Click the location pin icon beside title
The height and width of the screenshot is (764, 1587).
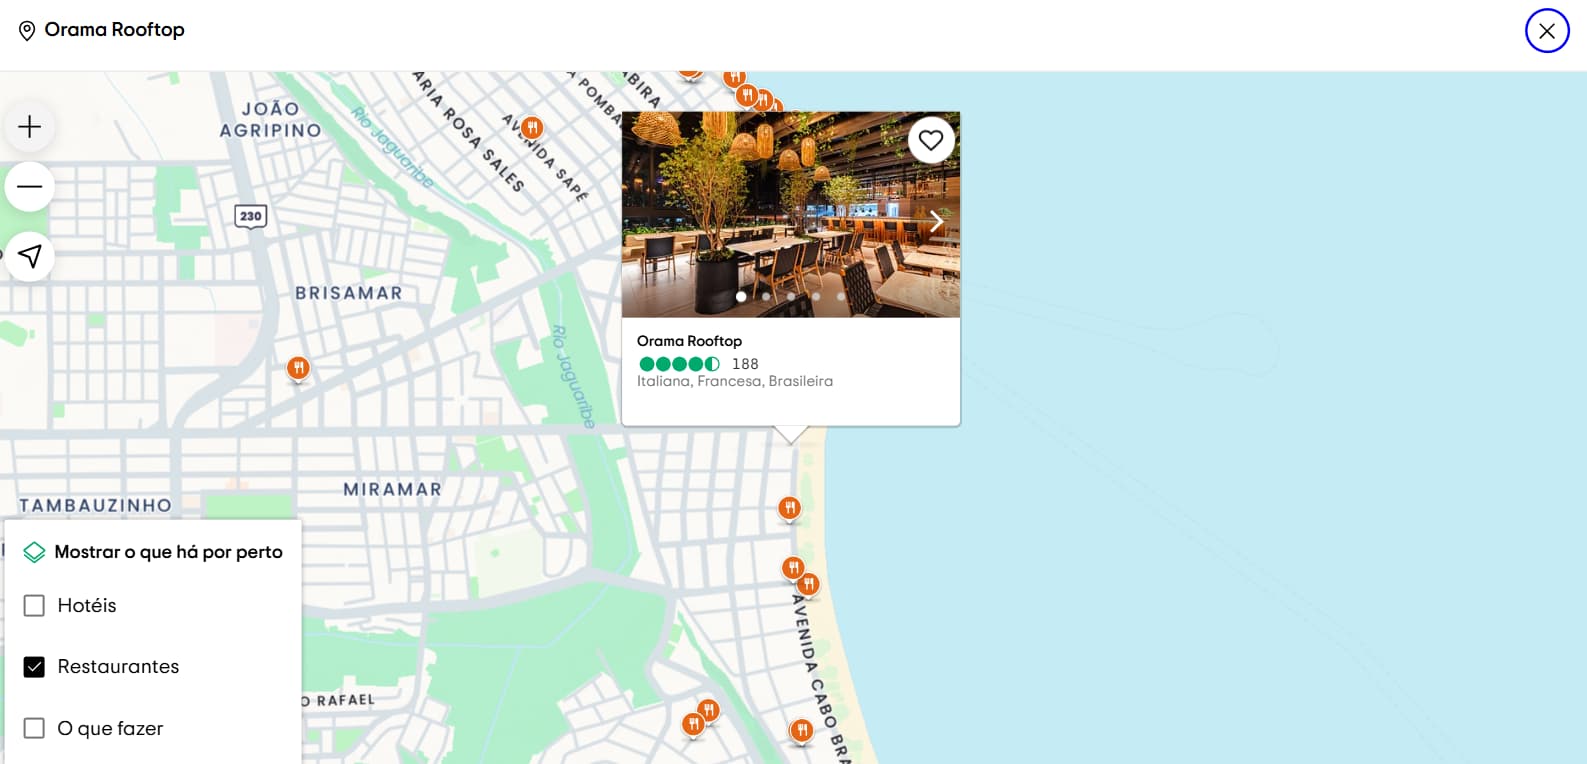point(27,31)
